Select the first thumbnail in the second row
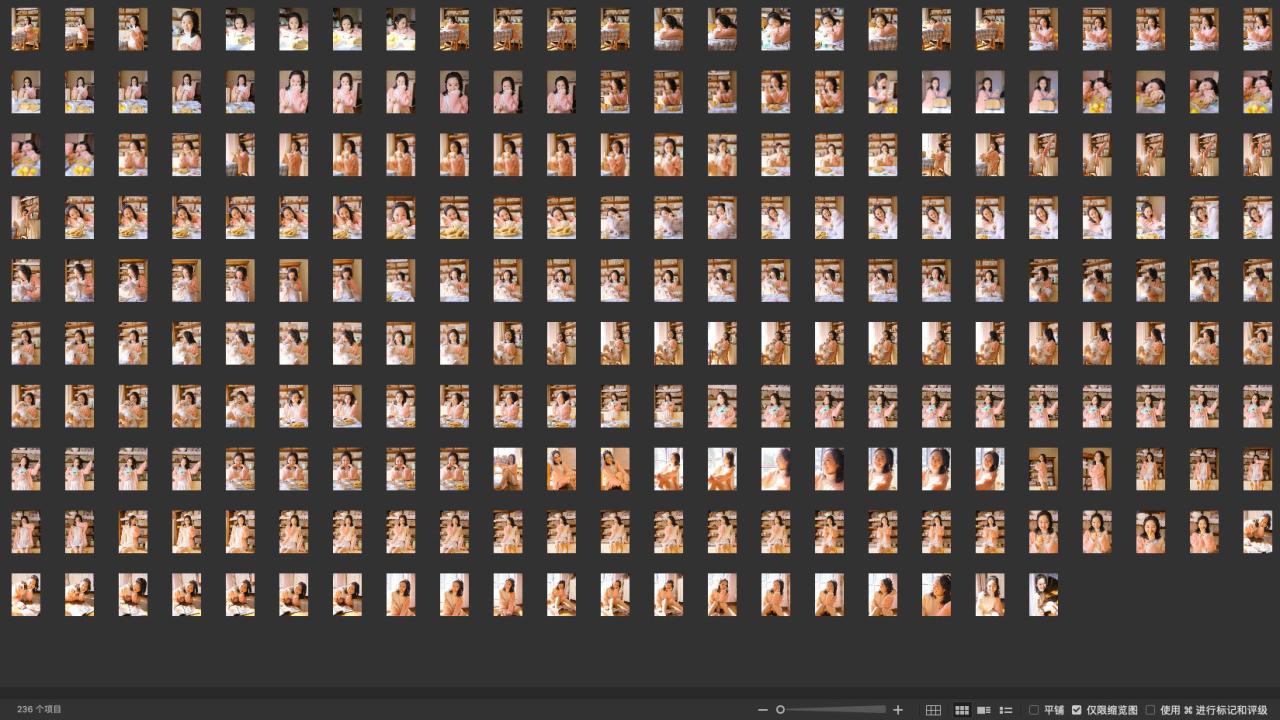 (x=26, y=92)
